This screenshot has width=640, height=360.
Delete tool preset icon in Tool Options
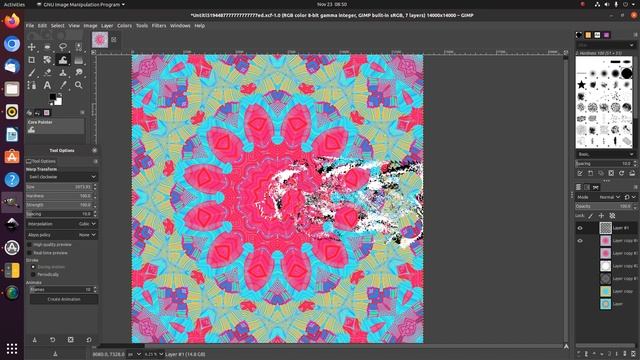(71, 340)
